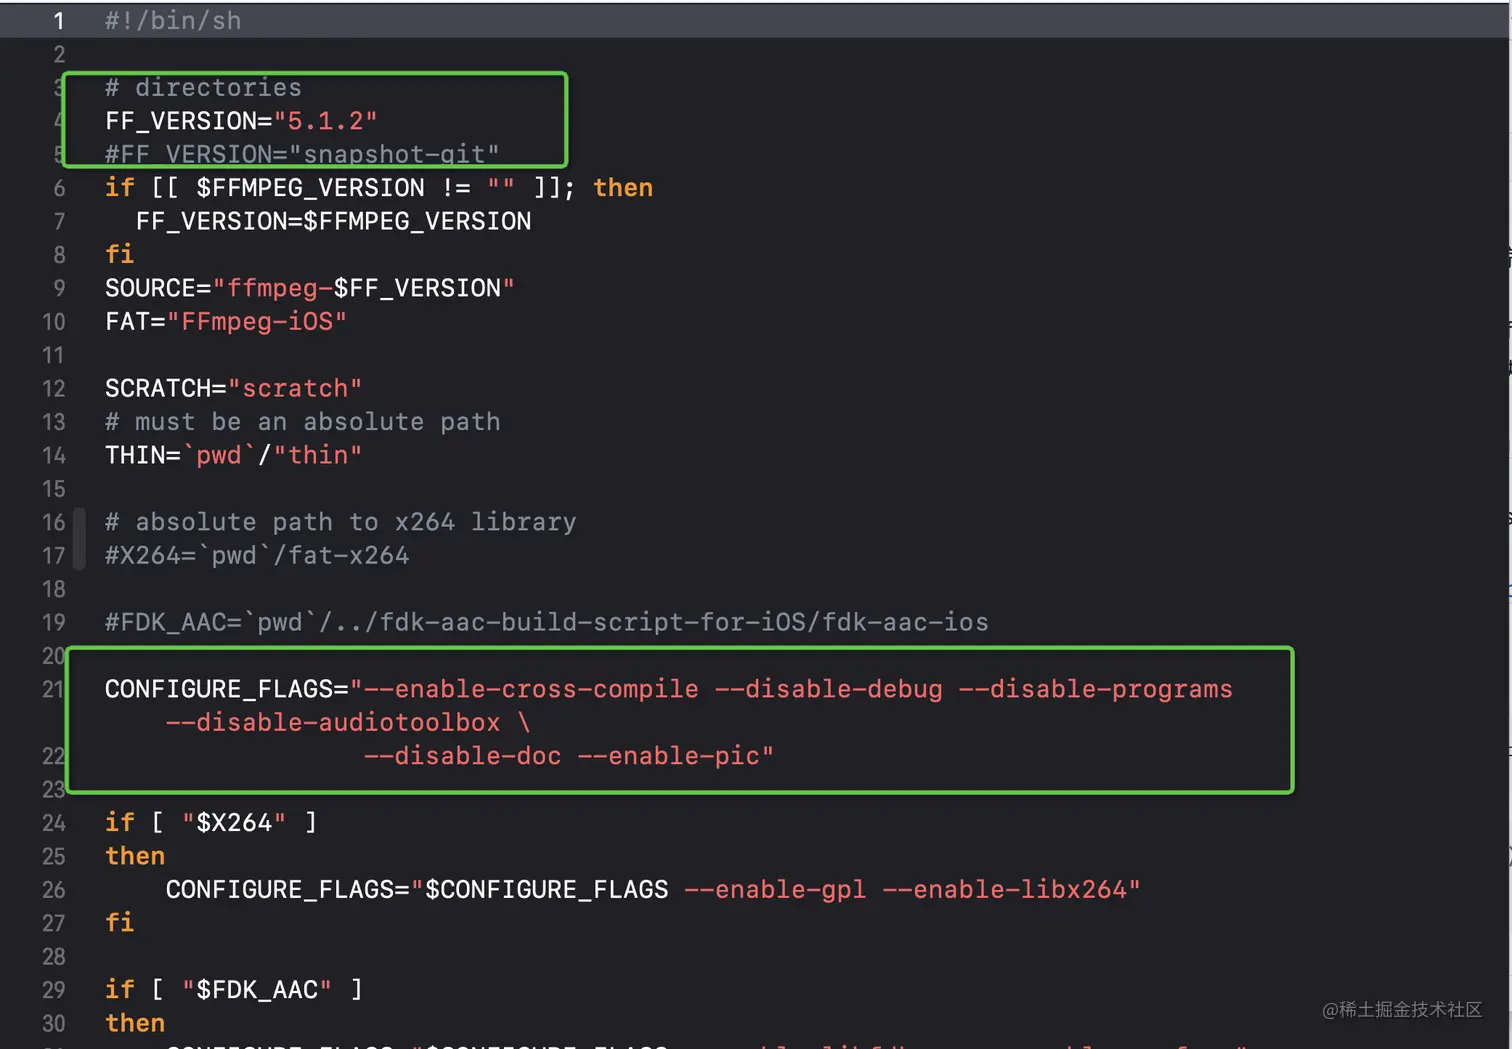Click the FAT="FFmpeg-iOS" line
This screenshot has height=1049, width=1512.
pyautogui.click(x=226, y=322)
